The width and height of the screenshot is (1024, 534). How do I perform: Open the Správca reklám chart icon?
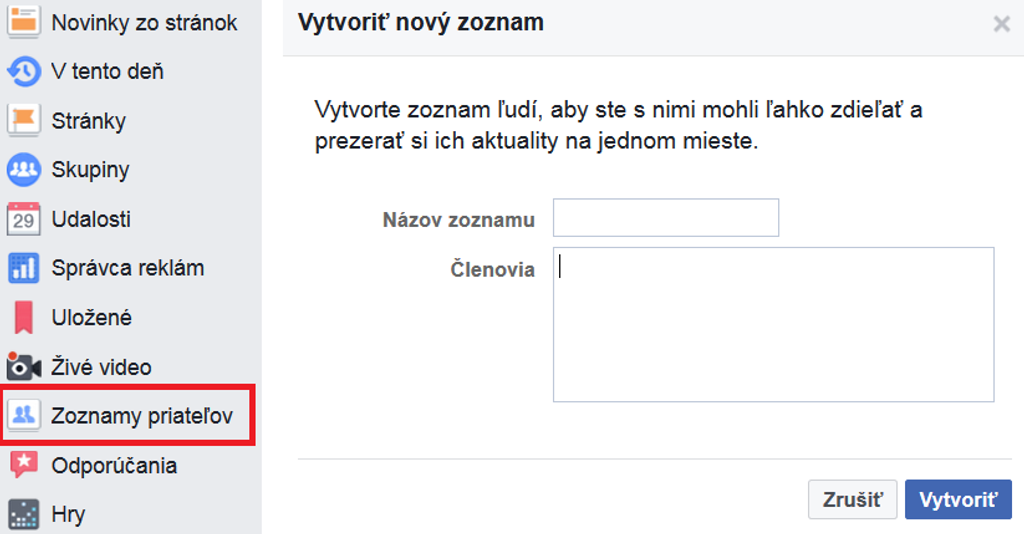(23, 268)
